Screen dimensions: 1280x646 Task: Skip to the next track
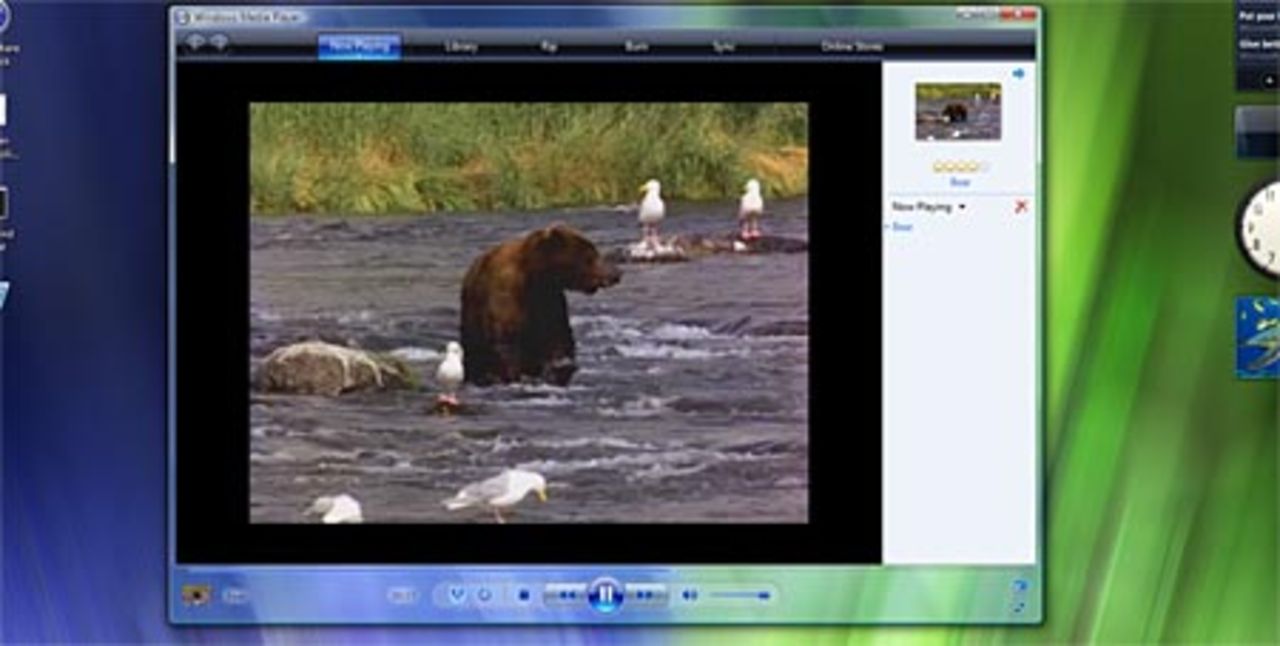pyautogui.click(x=645, y=595)
